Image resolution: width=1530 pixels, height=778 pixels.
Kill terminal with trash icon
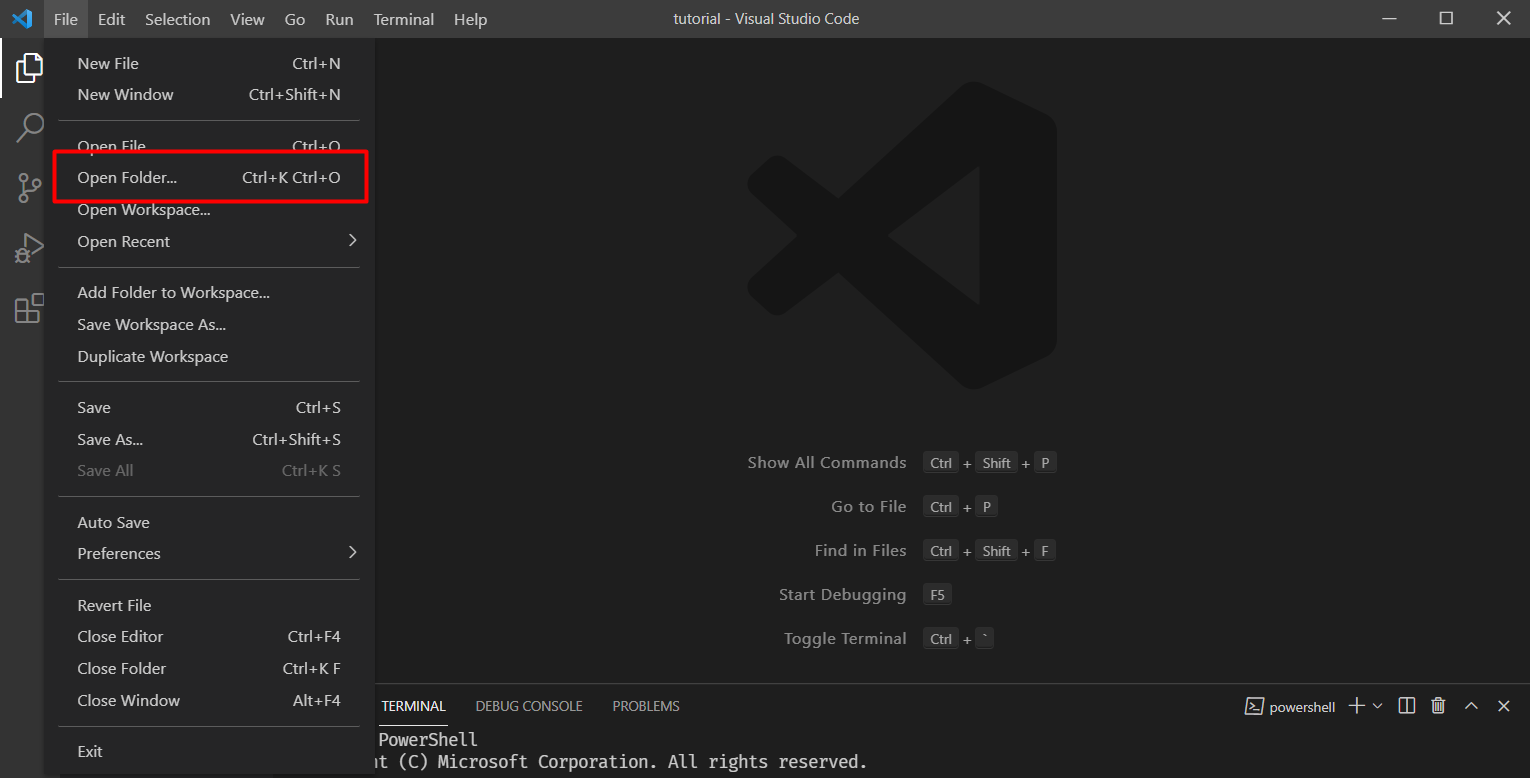click(x=1438, y=706)
